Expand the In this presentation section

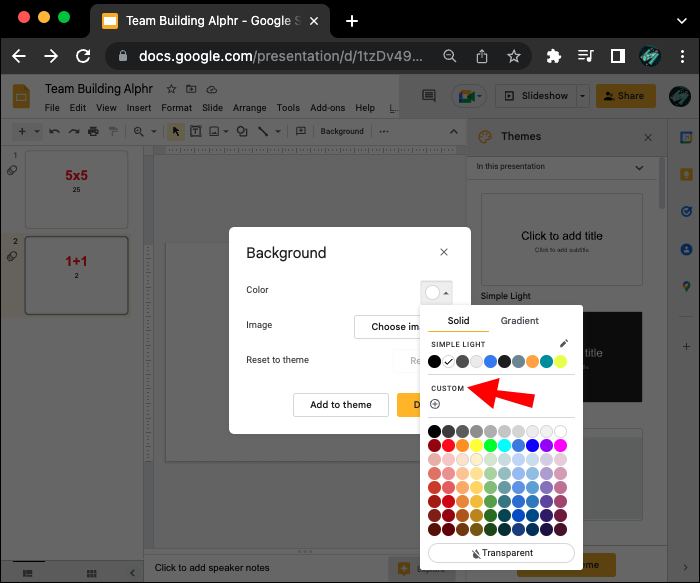tap(640, 167)
